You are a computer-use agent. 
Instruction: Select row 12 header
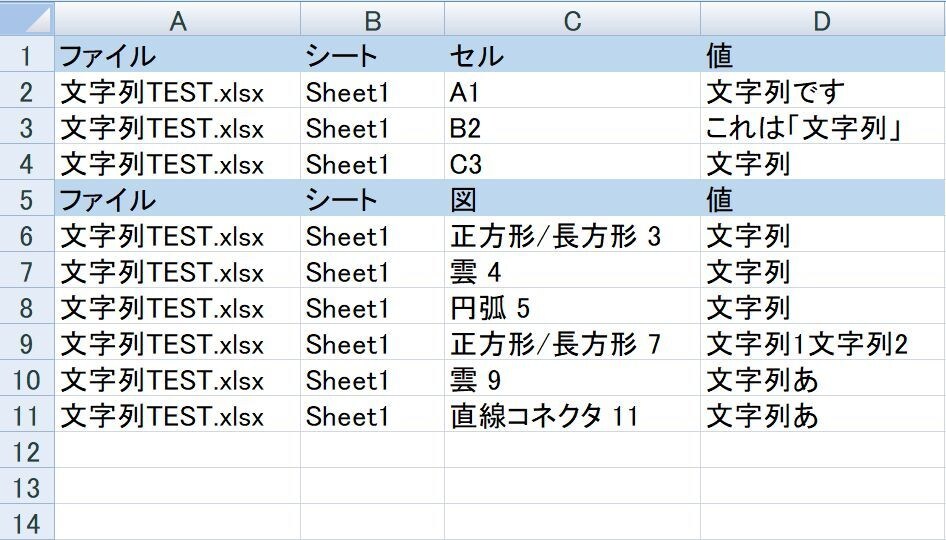tap(27, 450)
